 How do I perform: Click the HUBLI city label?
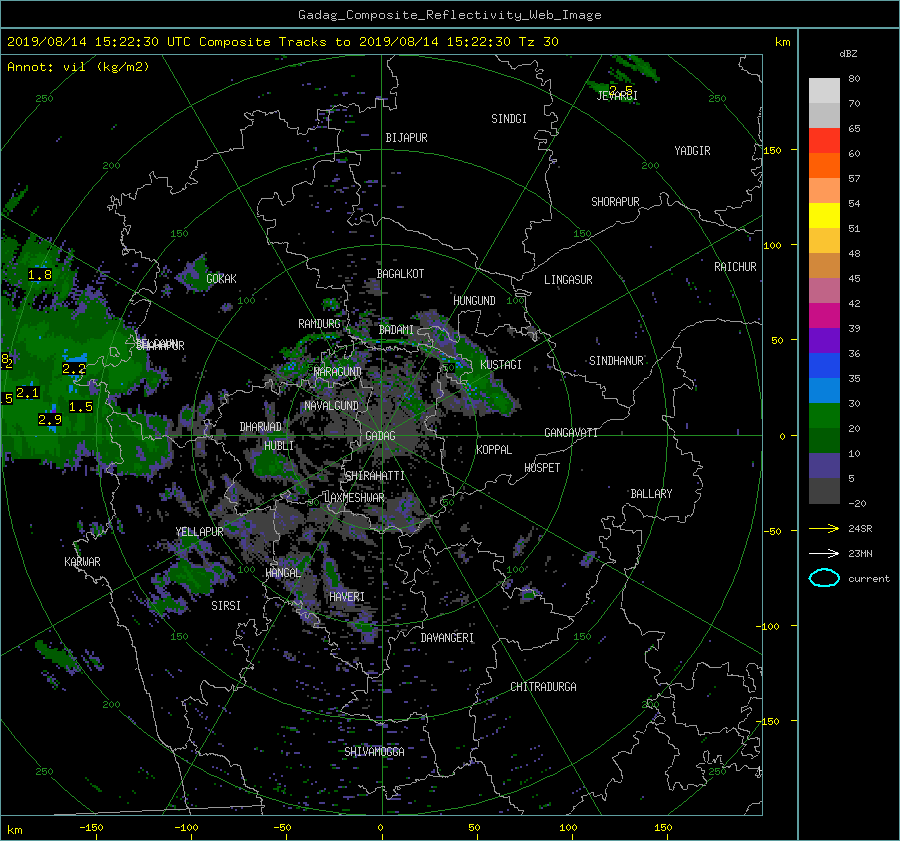[279, 445]
